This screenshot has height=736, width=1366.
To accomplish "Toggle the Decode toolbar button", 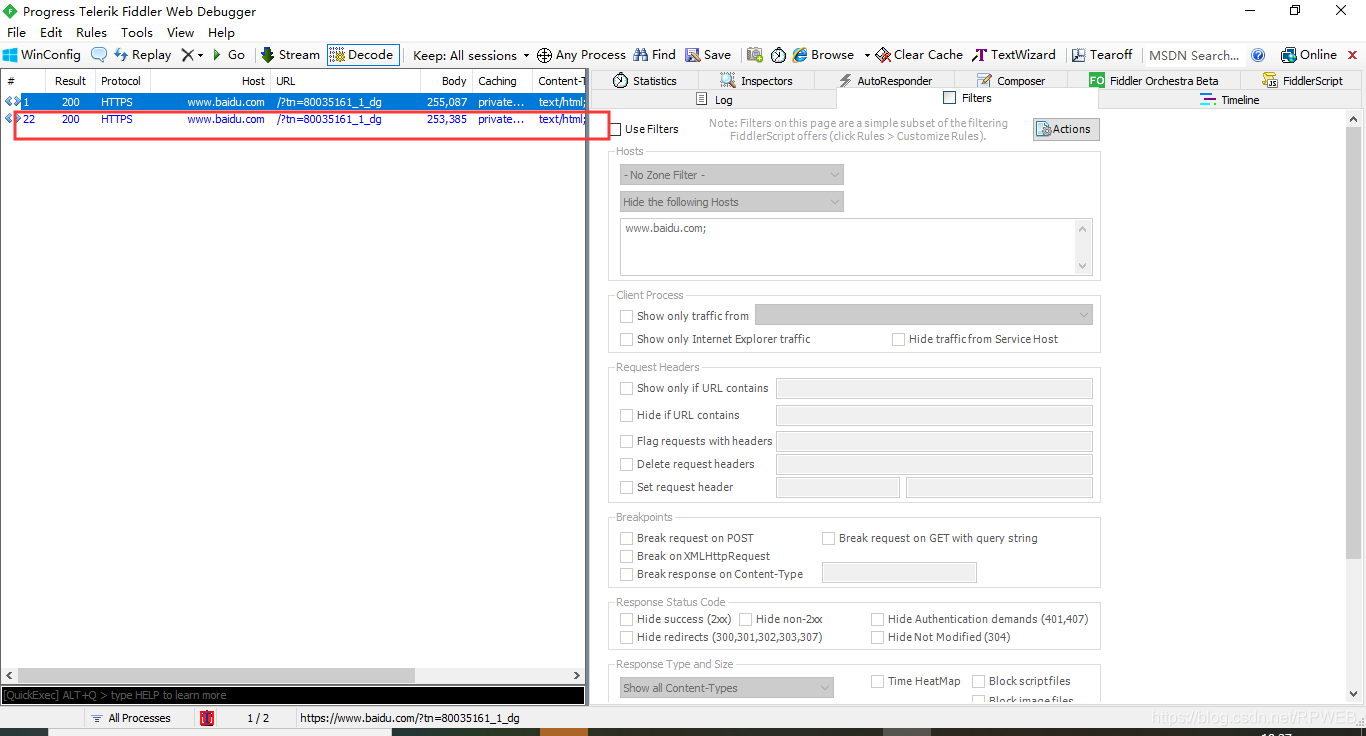I will (362, 55).
